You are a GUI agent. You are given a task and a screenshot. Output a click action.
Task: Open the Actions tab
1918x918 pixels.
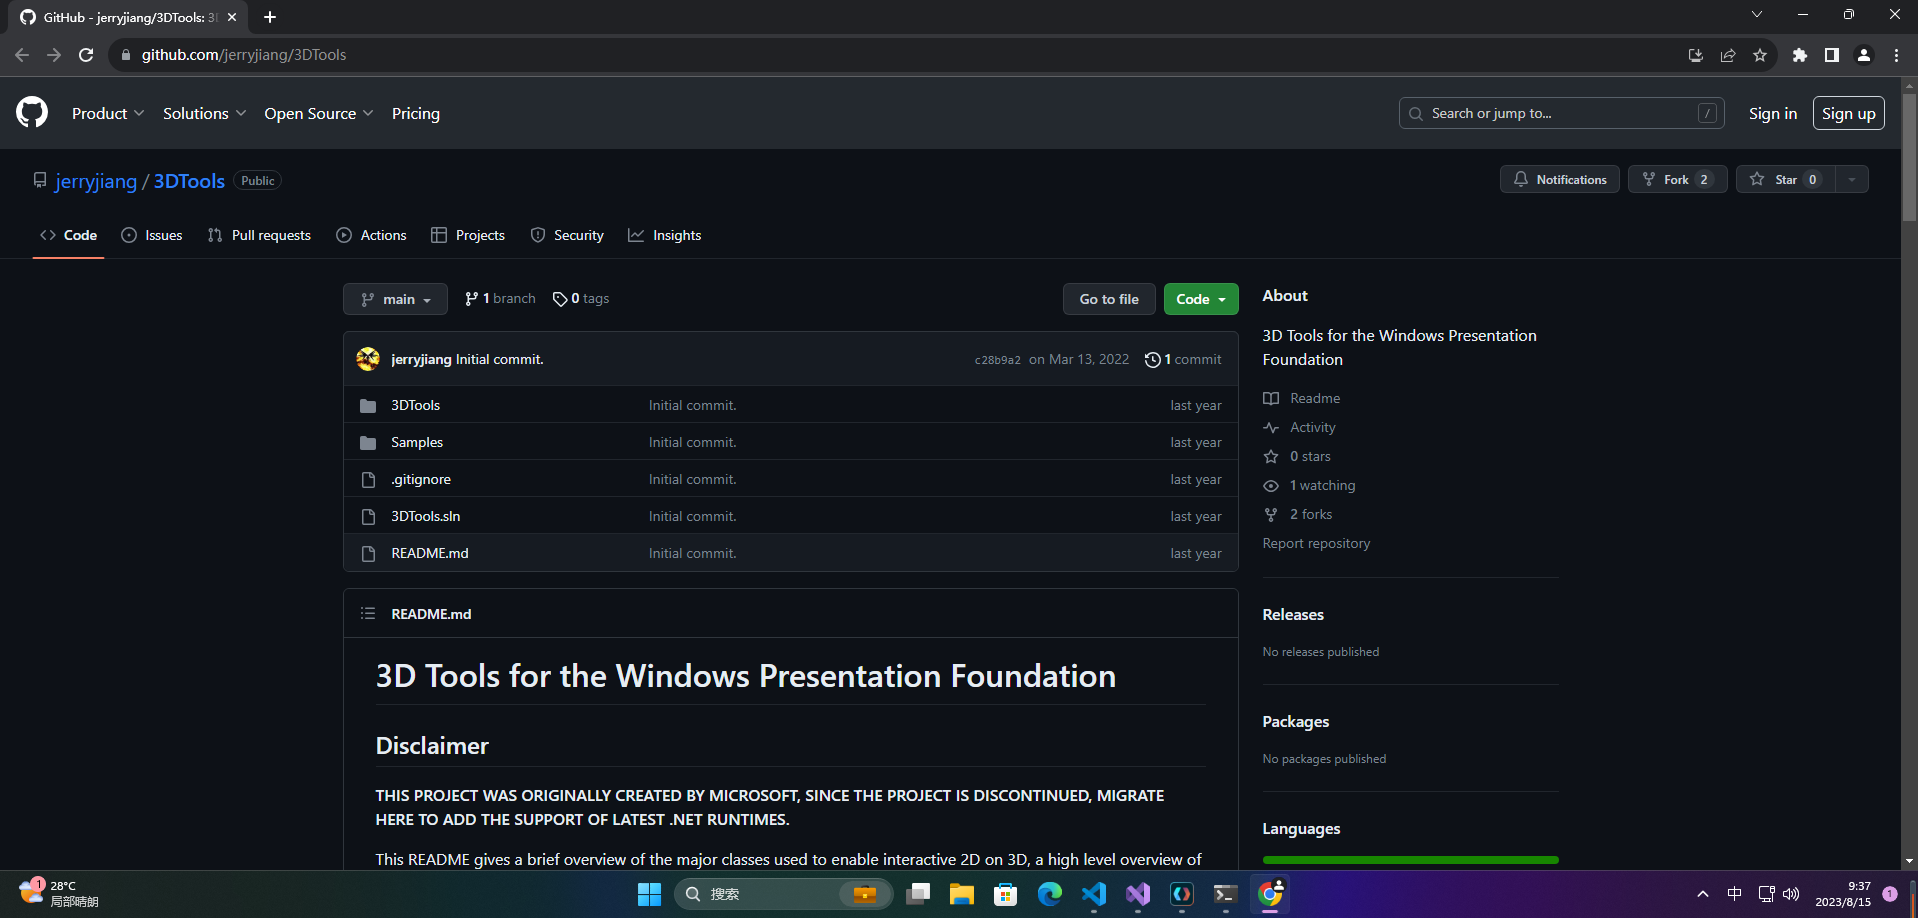coord(372,235)
